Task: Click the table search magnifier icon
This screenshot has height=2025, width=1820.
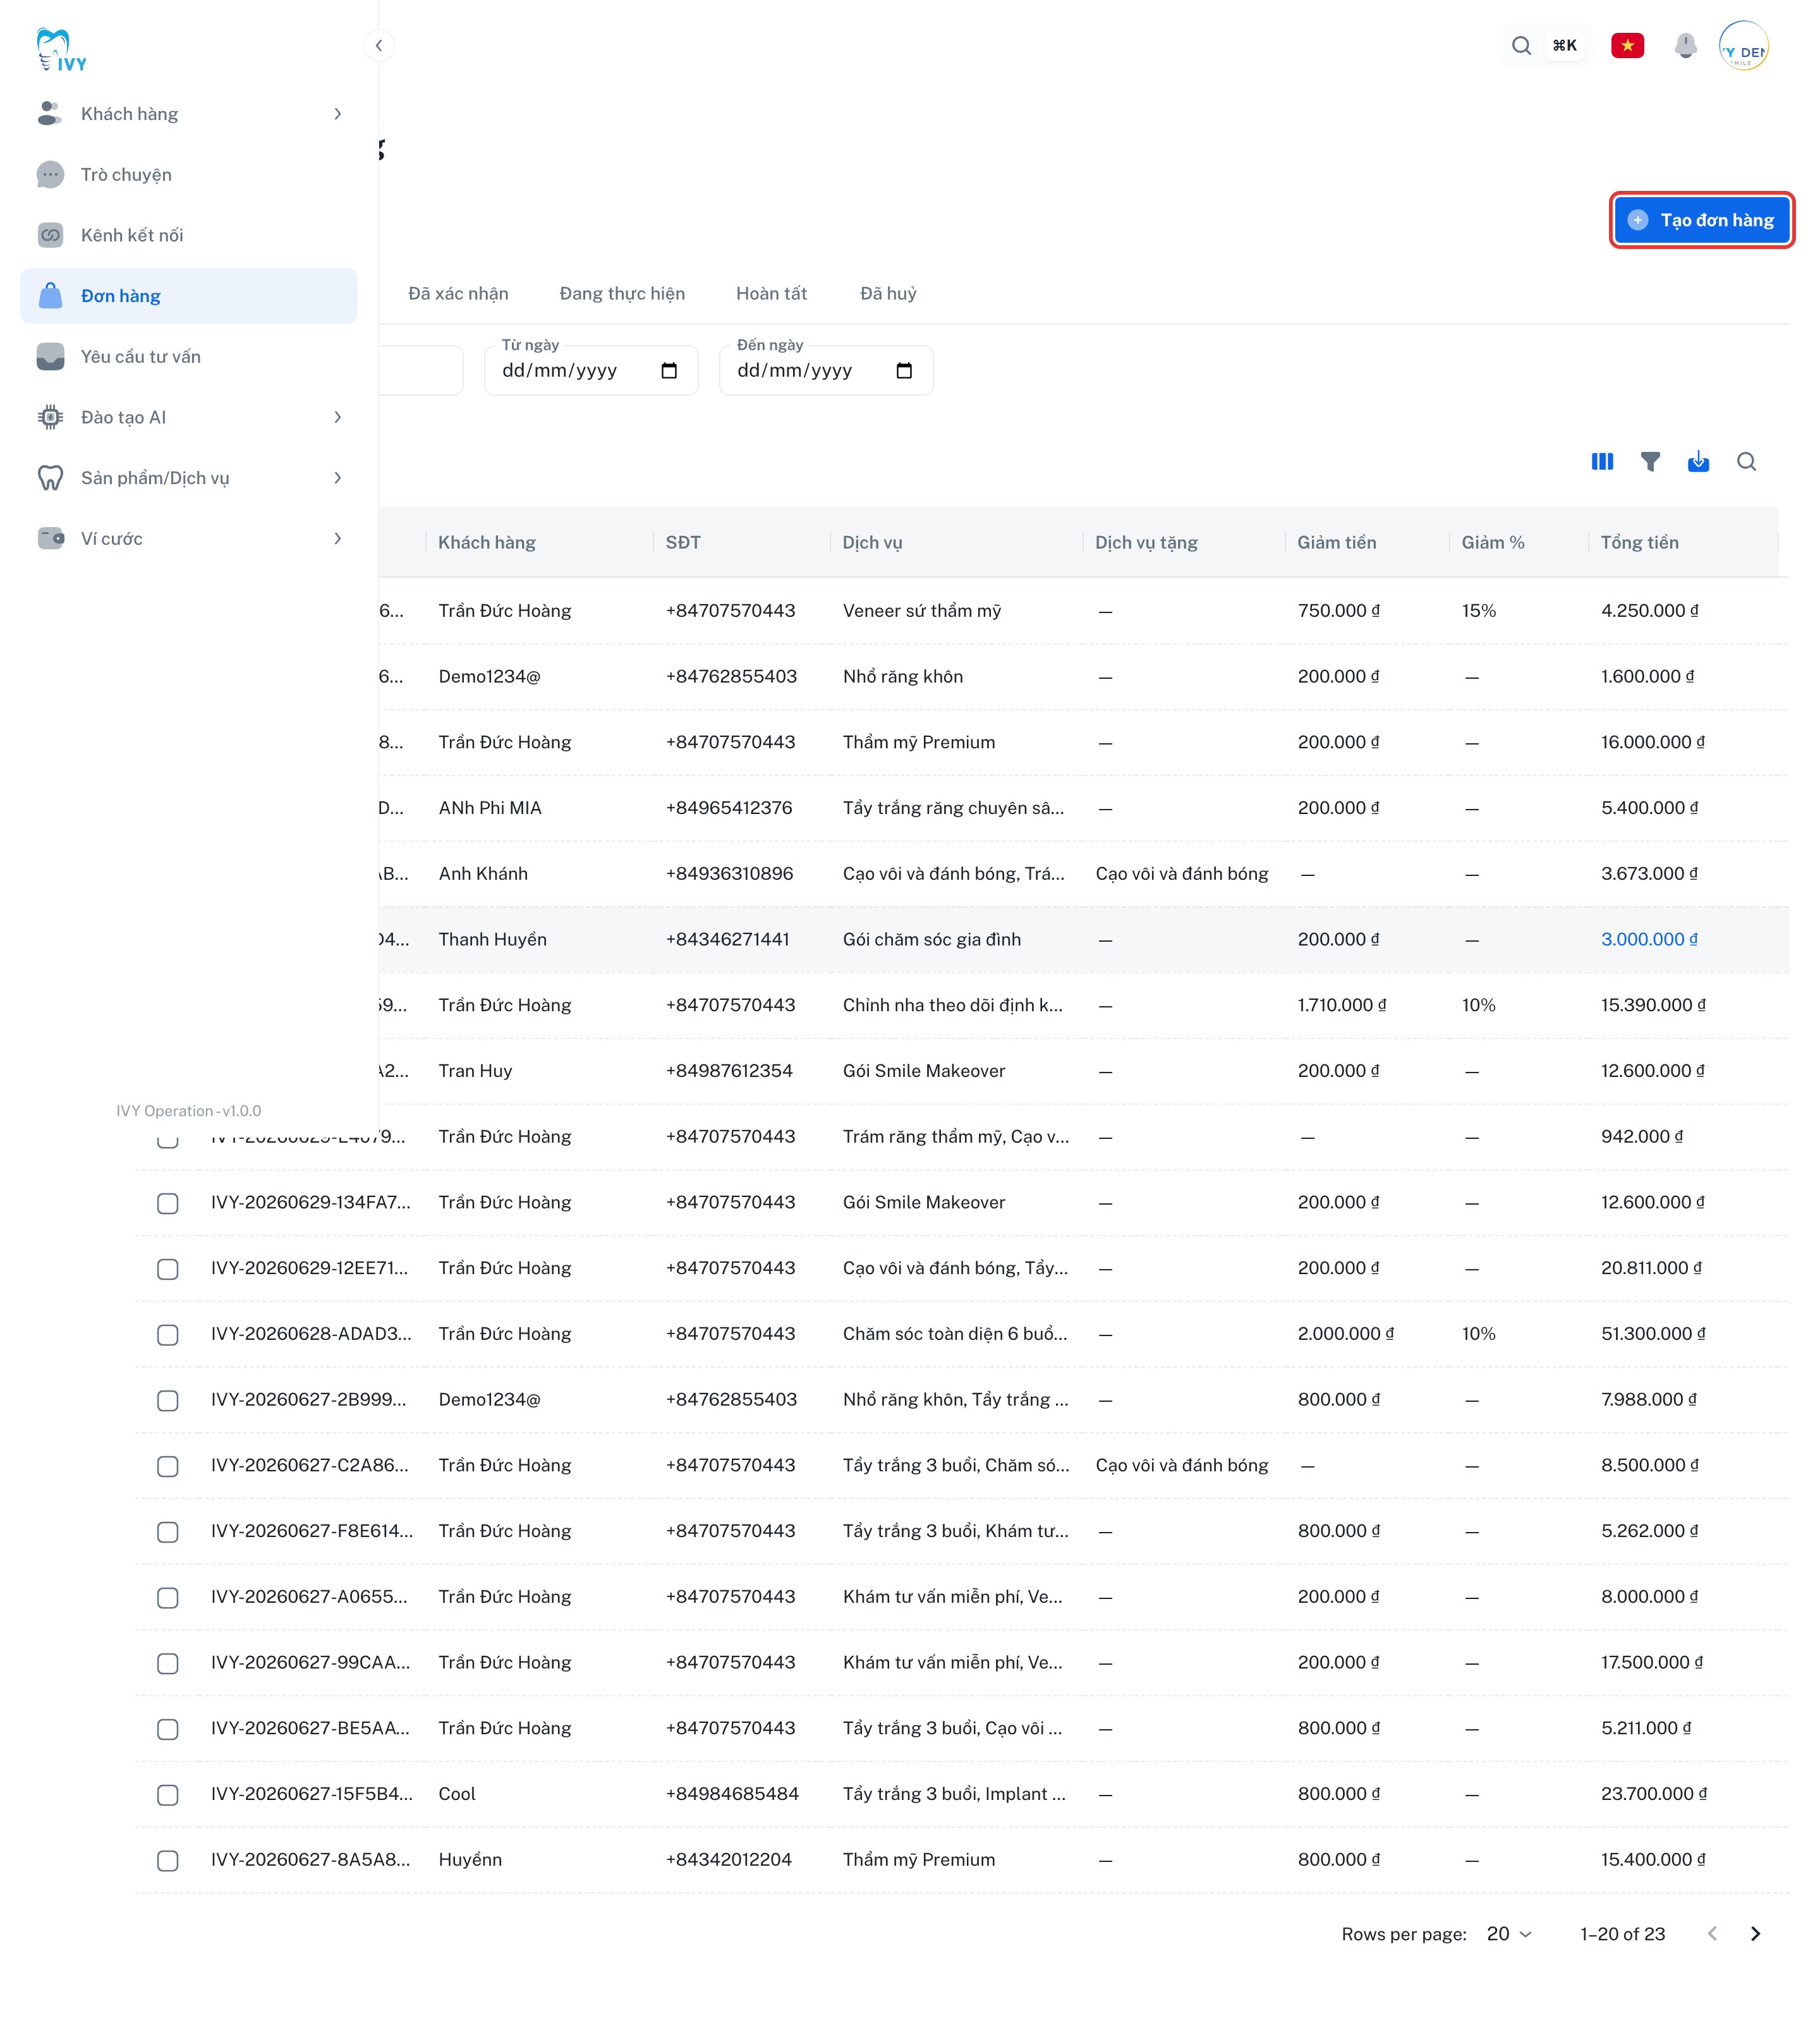Action: pyautogui.click(x=1746, y=461)
